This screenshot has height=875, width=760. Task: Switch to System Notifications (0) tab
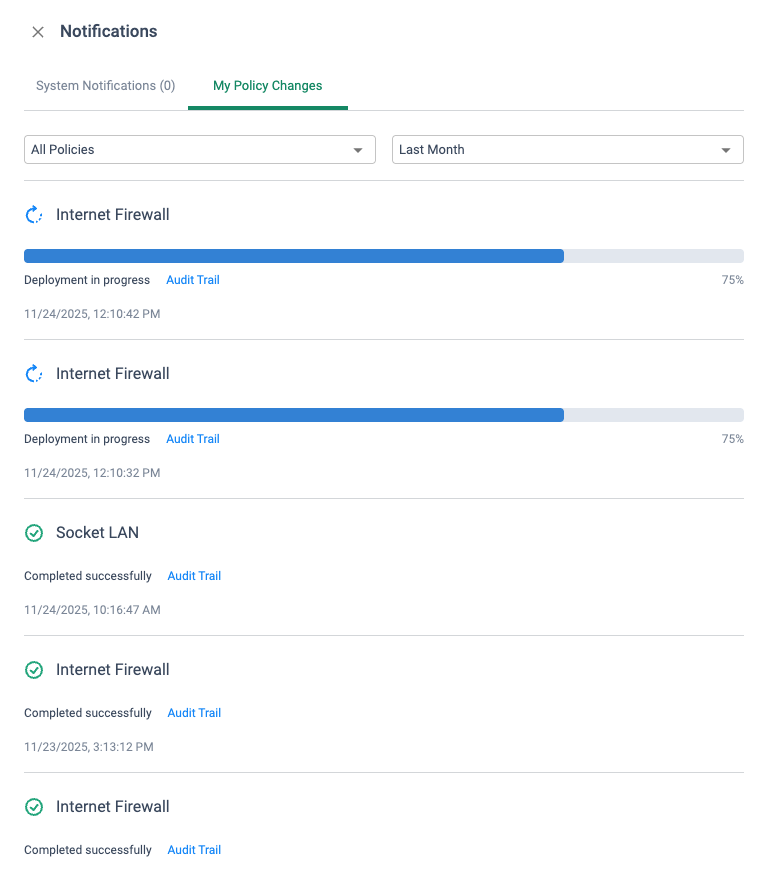(105, 86)
